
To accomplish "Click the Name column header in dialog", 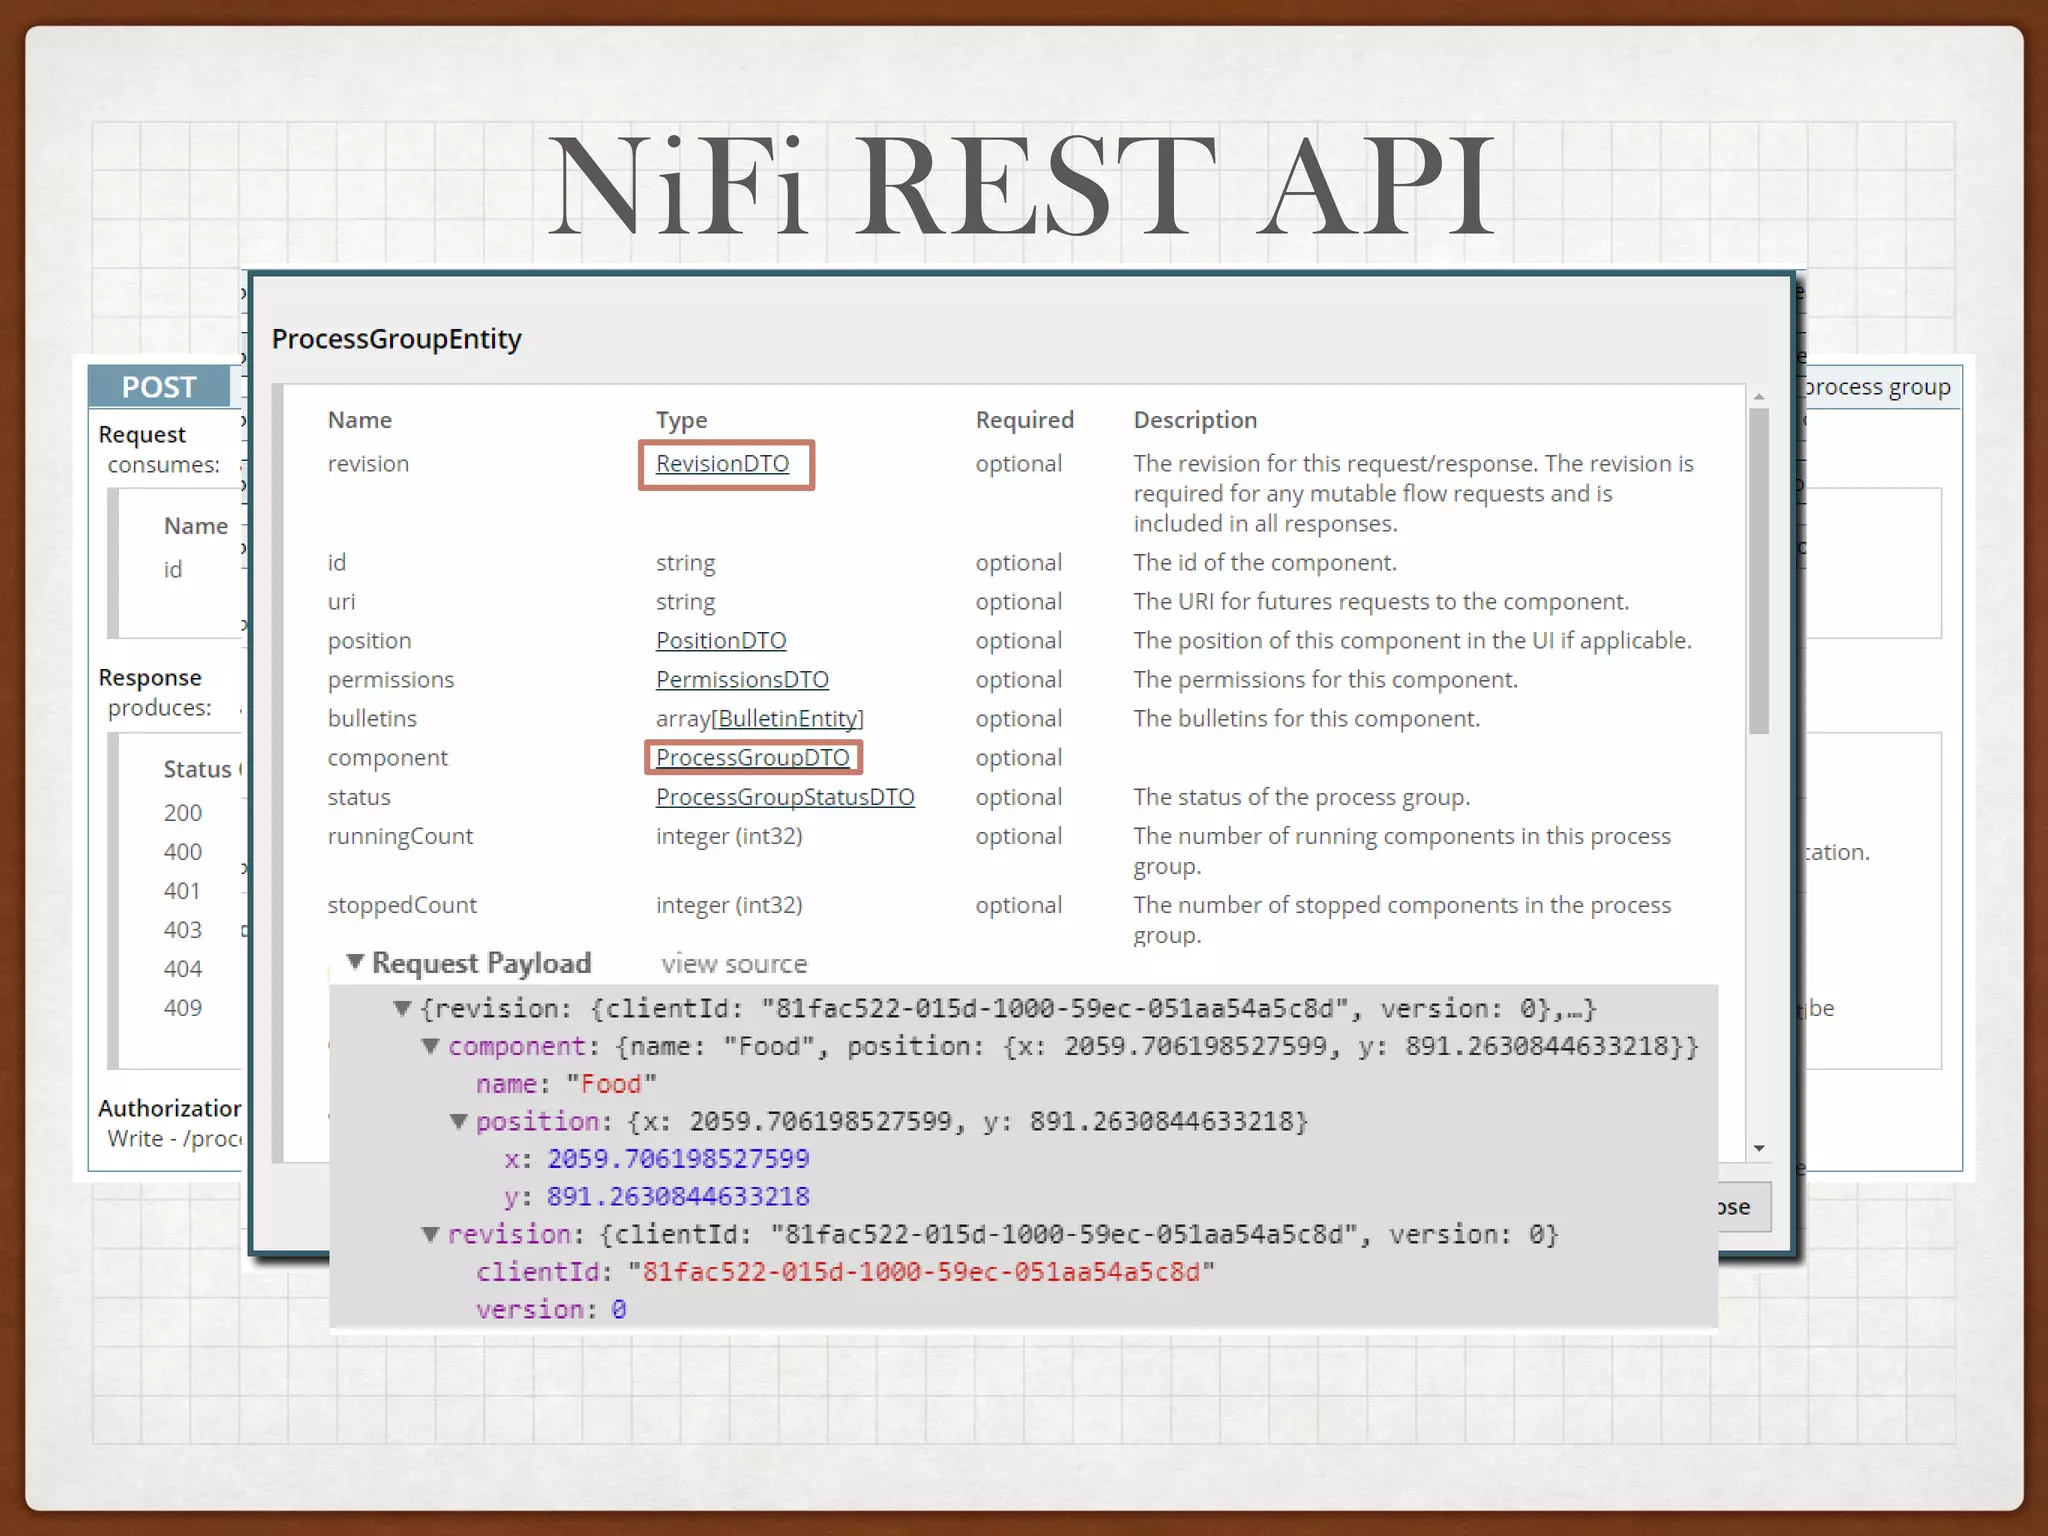I will click(x=359, y=420).
